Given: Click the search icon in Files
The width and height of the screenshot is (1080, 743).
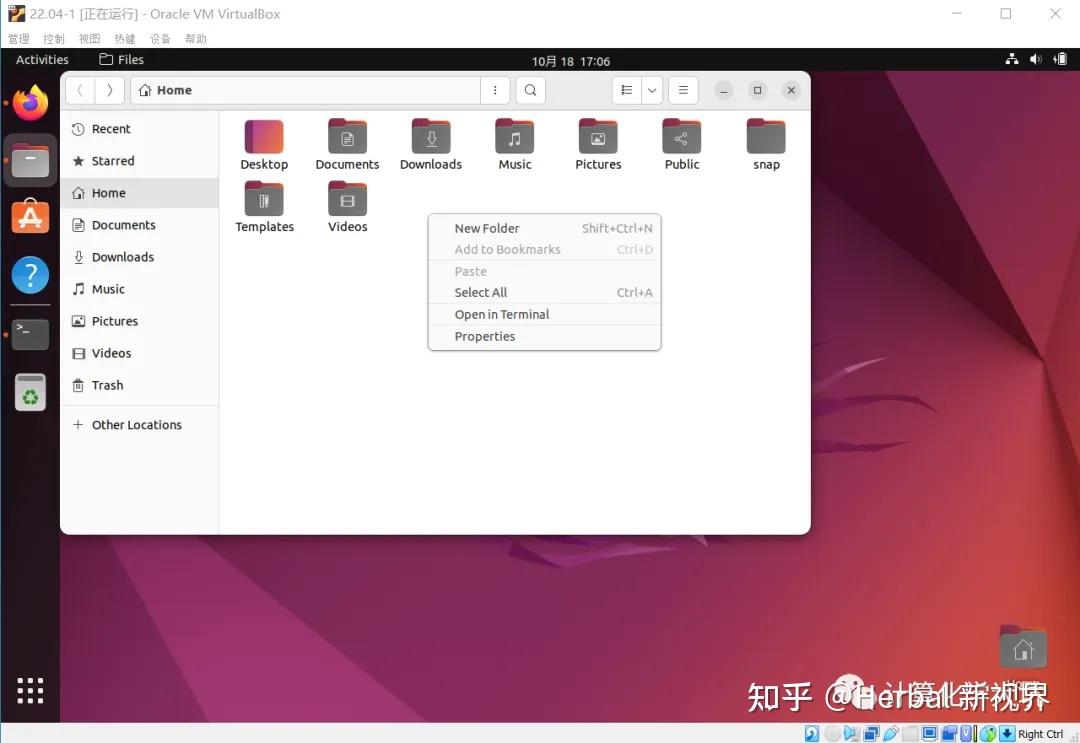Looking at the screenshot, I should (x=530, y=90).
